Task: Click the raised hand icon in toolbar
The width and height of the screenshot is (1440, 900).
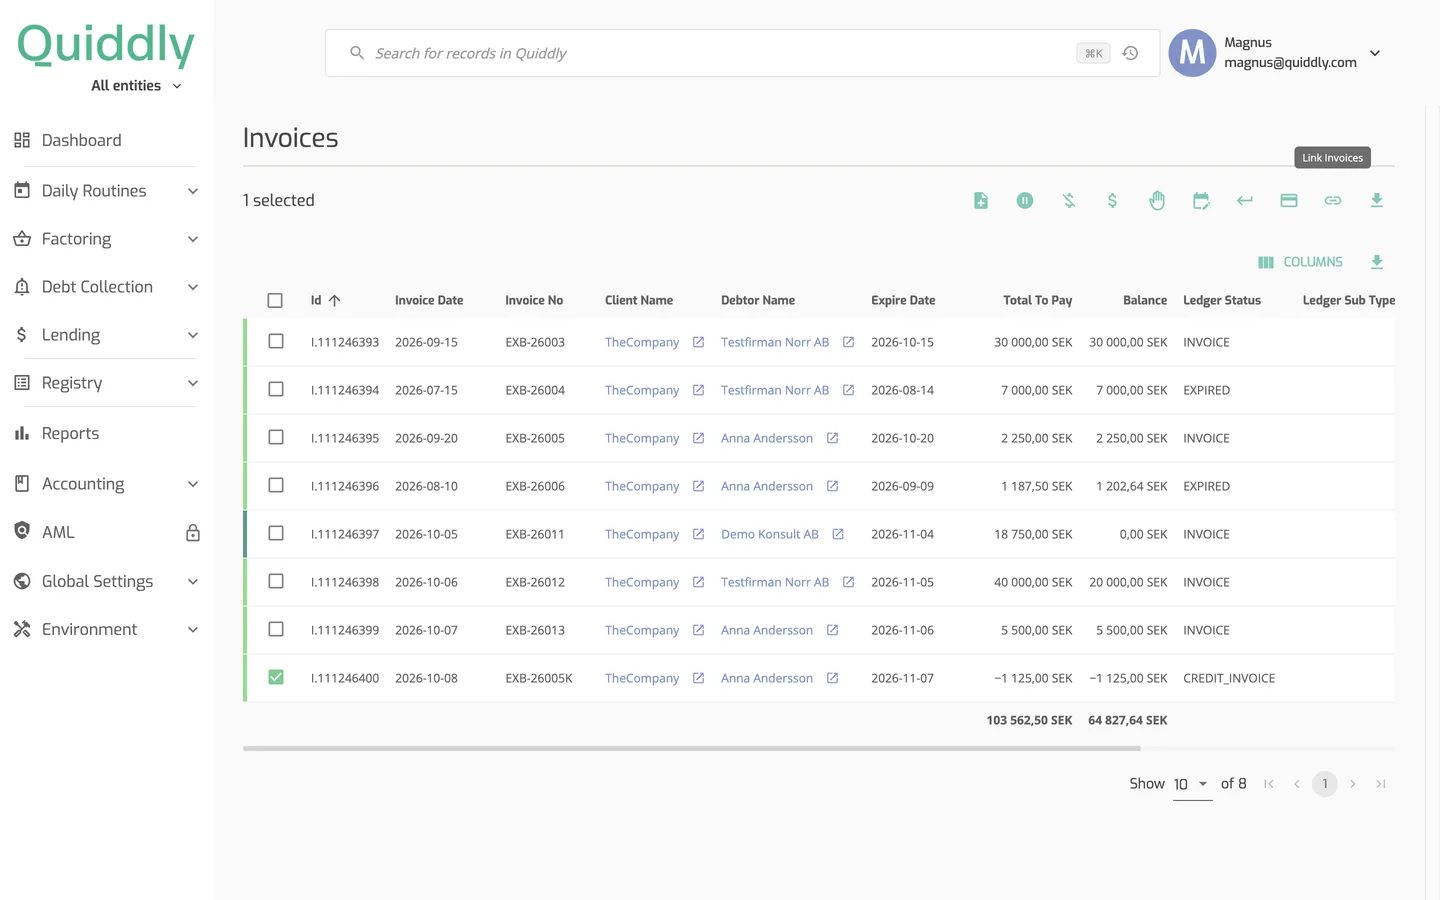Action: [1157, 201]
